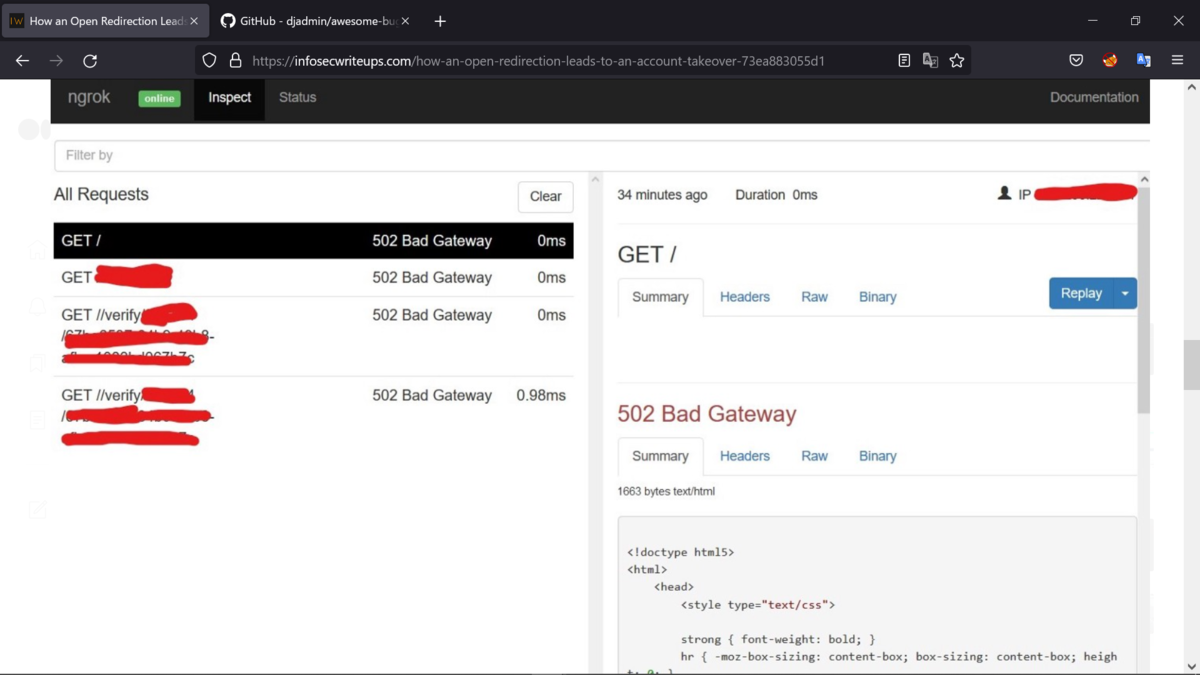Reload the current page

tap(90, 61)
